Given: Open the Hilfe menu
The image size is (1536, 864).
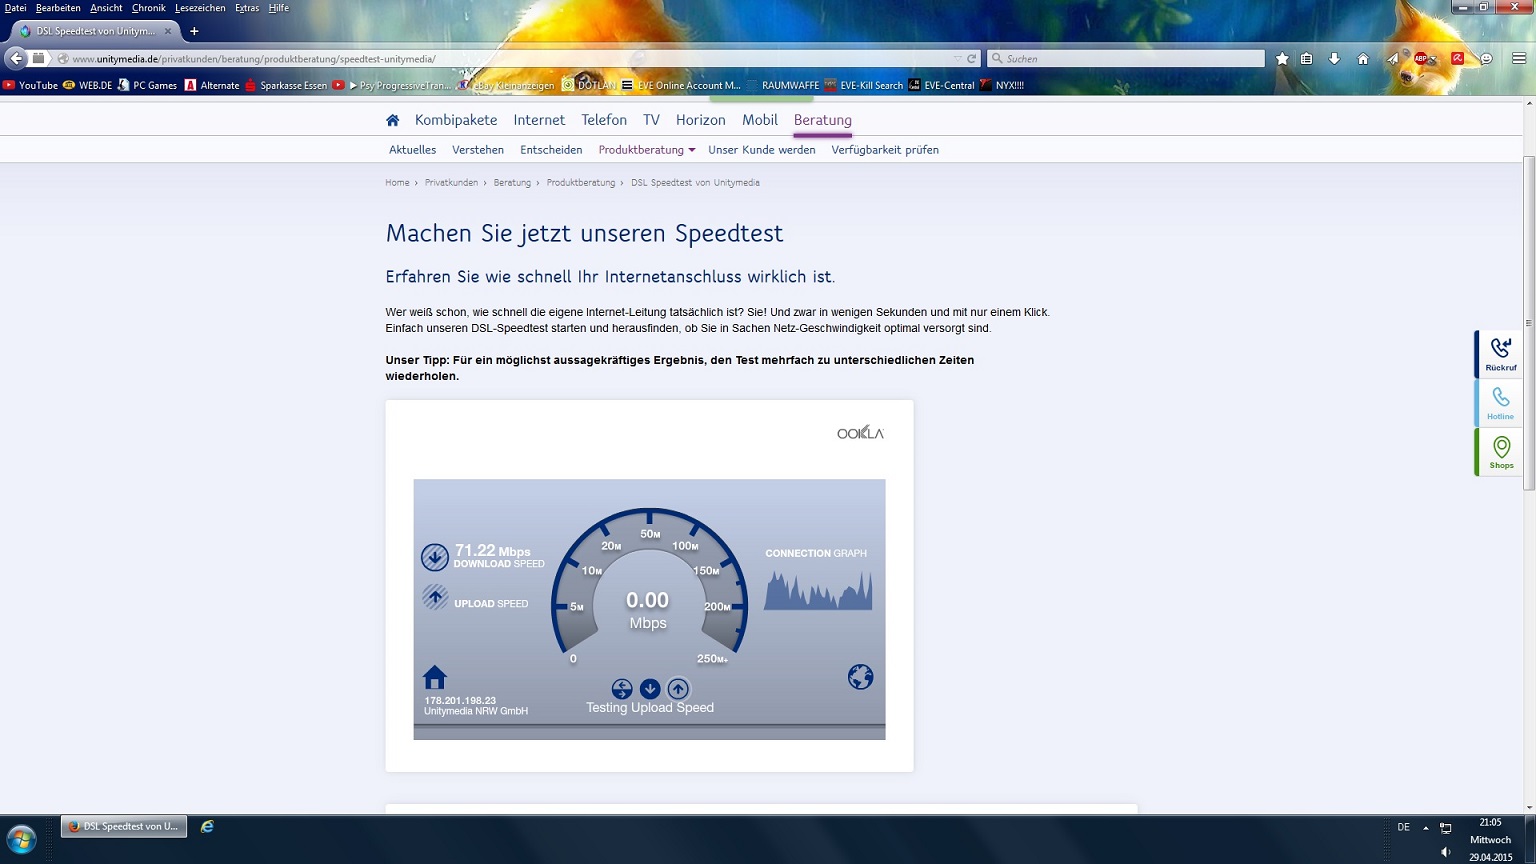Looking at the screenshot, I should pyautogui.click(x=279, y=8).
